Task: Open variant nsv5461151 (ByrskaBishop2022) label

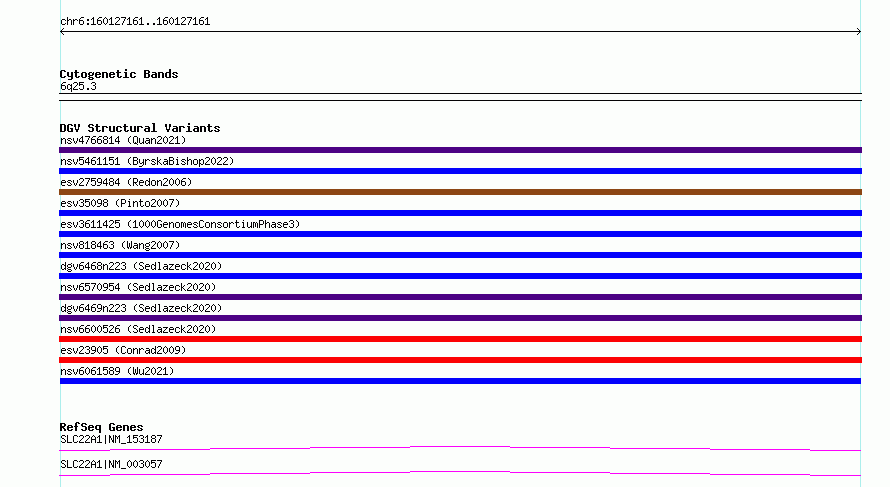Action: (147, 161)
